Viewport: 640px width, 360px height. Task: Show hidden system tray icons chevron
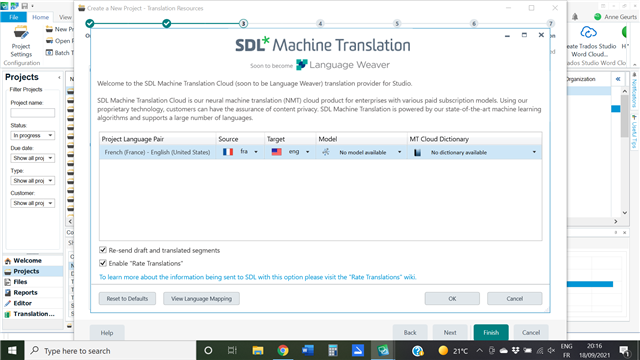tap(480, 351)
